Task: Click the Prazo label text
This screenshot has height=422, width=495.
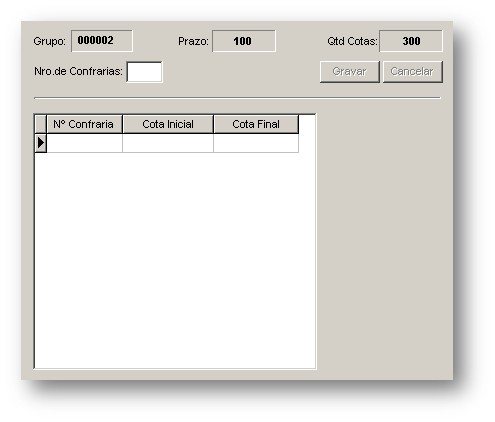Action: [193, 41]
